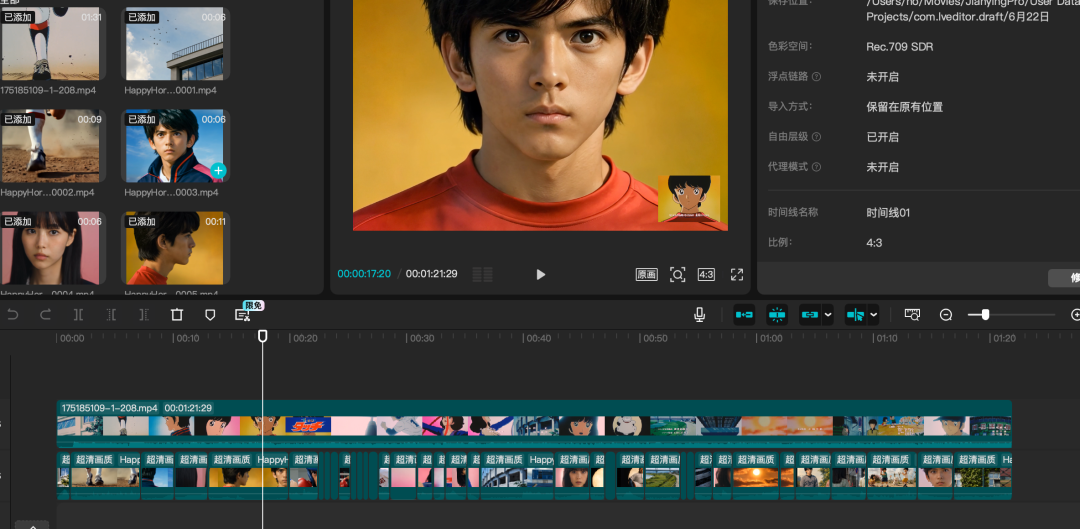
Task: Click the preview zoom scan icon
Action: [x=678, y=274]
